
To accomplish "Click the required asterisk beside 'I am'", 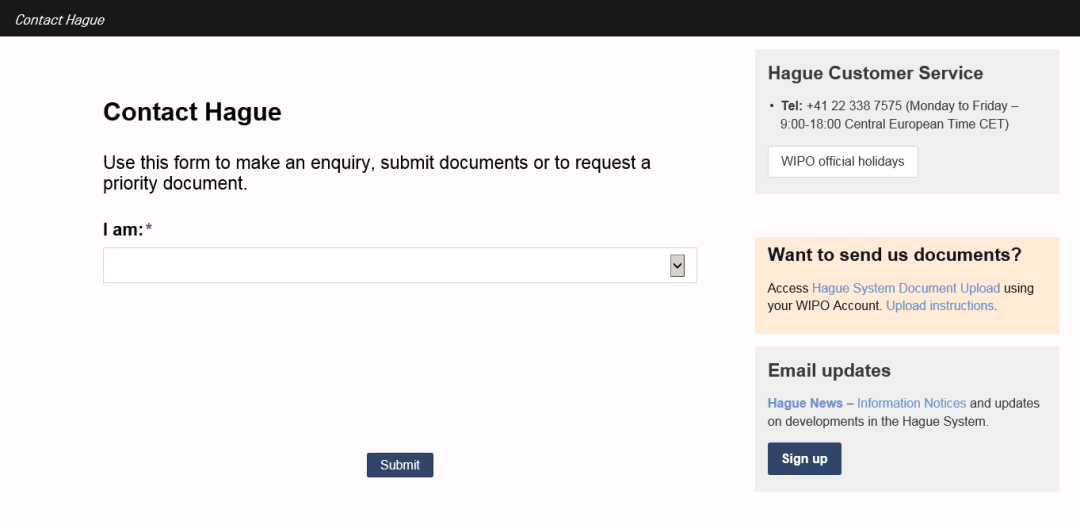I will 149,229.
